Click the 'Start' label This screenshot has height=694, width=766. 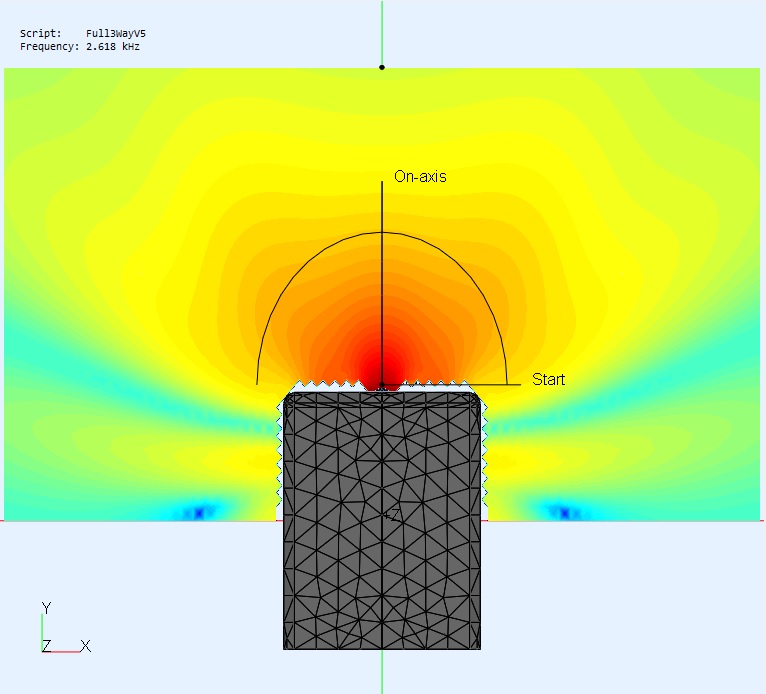point(548,379)
